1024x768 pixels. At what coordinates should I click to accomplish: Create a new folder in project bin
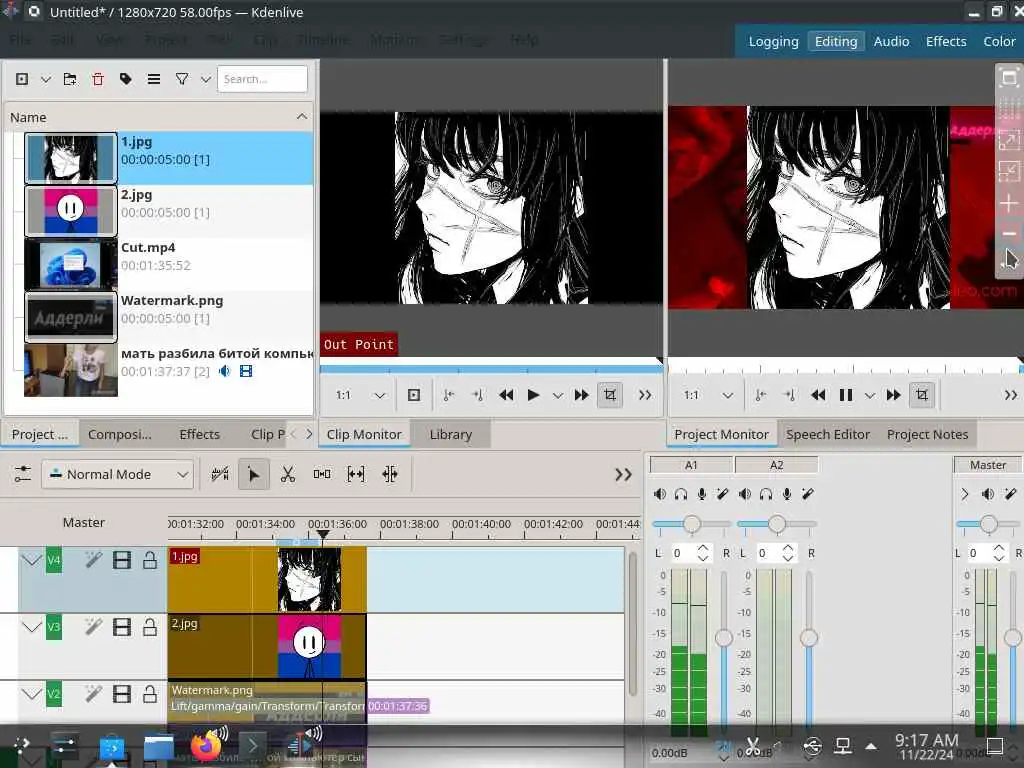70,79
